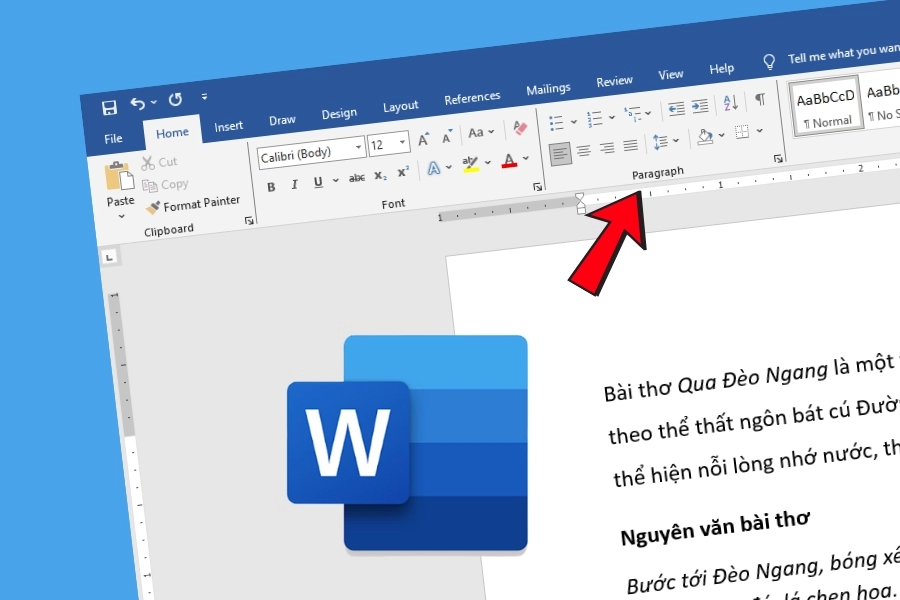This screenshot has width=900, height=600.
Task: Apply the yellow text highlight color
Action: pos(470,165)
